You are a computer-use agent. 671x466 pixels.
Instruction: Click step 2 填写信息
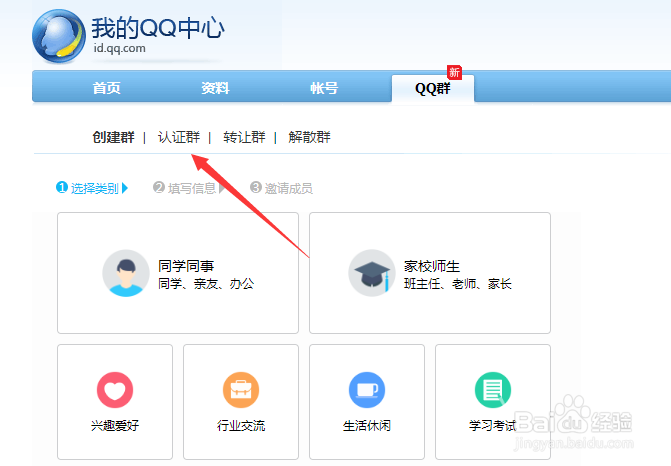189,188
